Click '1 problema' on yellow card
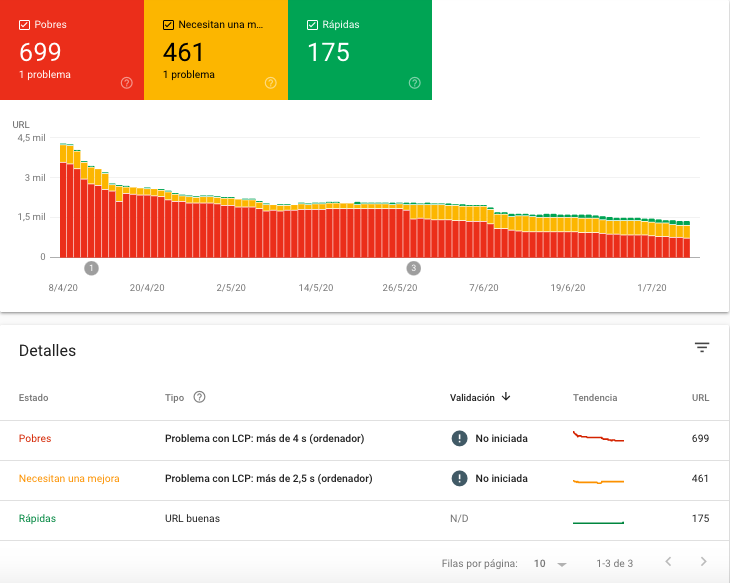 [189, 75]
